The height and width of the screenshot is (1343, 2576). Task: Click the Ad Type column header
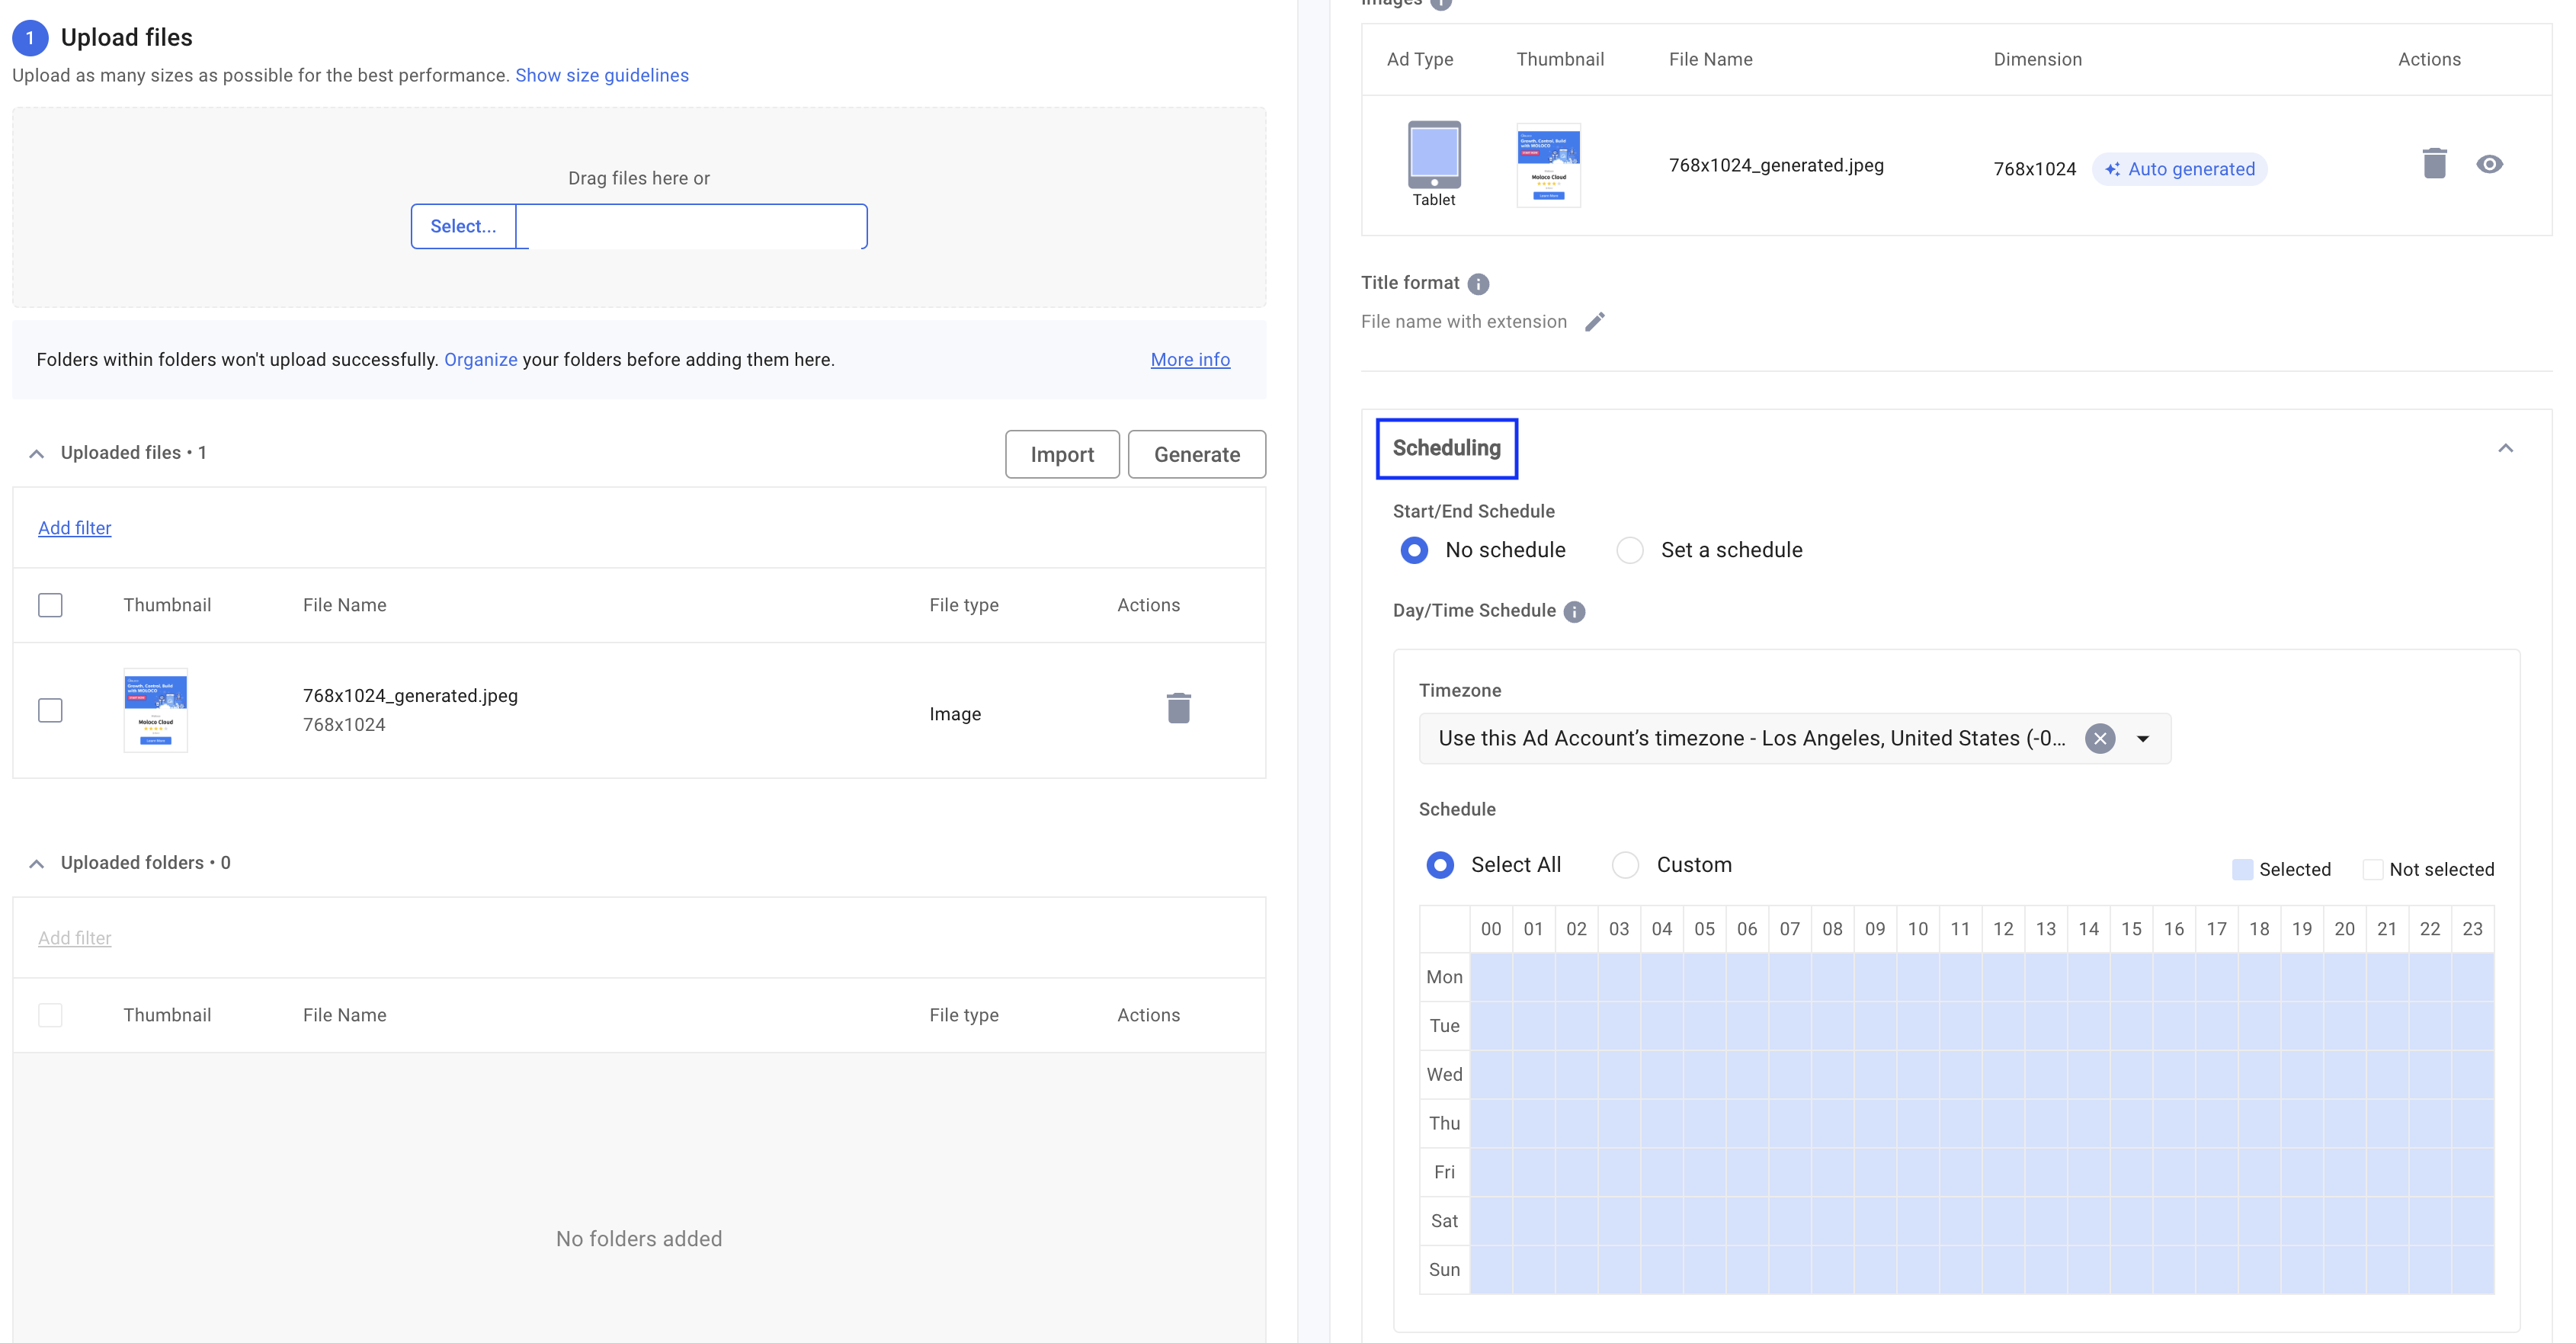click(1420, 60)
